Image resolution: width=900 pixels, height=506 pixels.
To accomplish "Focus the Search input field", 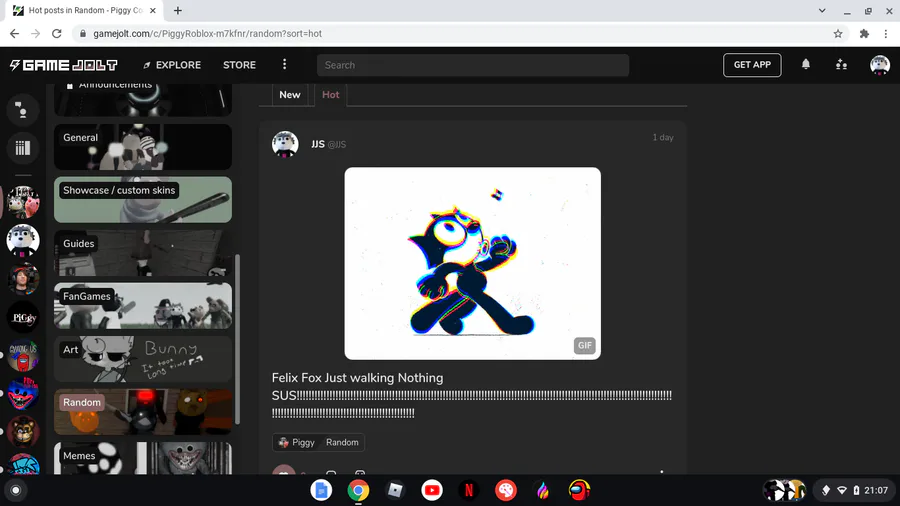I will [473, 65].
